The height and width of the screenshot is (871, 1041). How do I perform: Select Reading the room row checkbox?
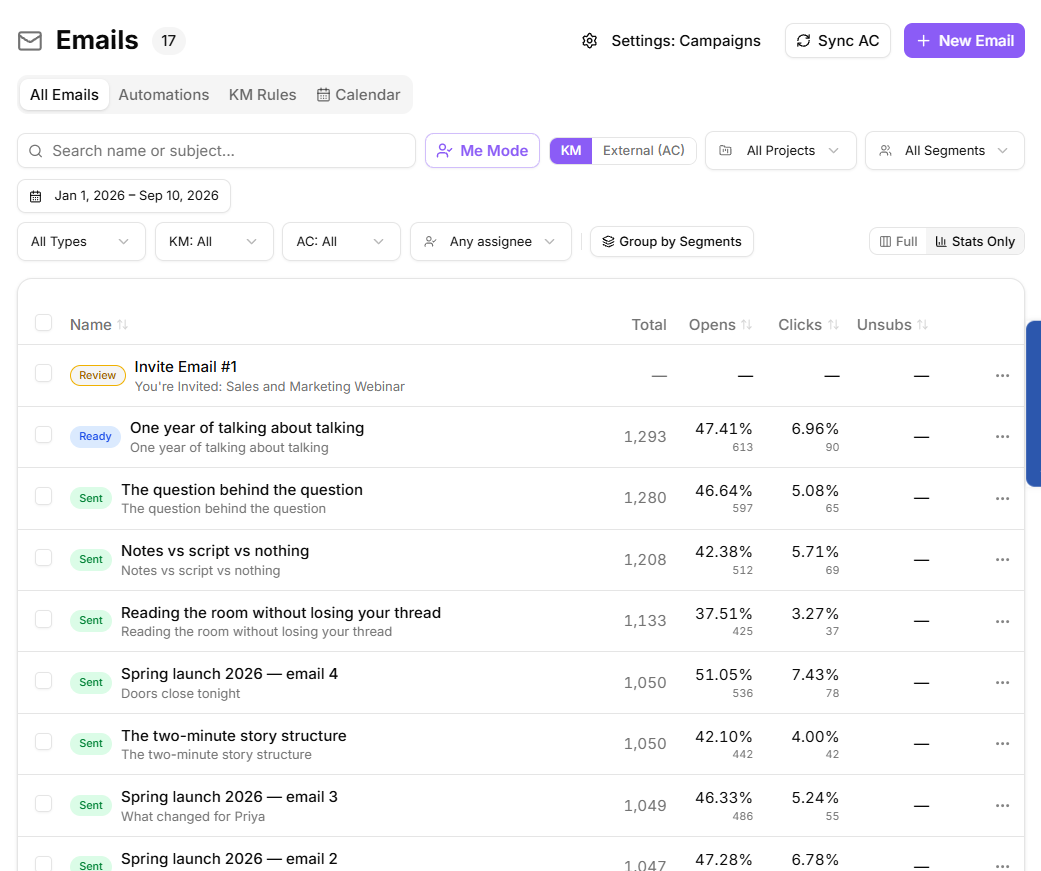[x=44, y=619]
